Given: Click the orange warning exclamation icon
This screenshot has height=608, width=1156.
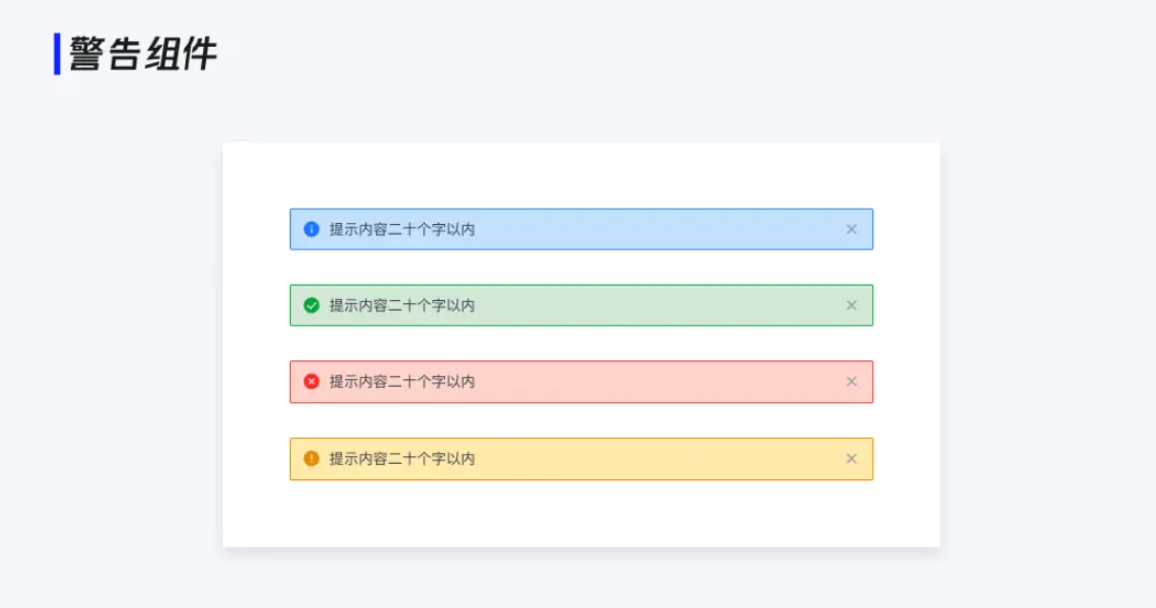Looking at the screenshot, I should (x=311, y=458).
